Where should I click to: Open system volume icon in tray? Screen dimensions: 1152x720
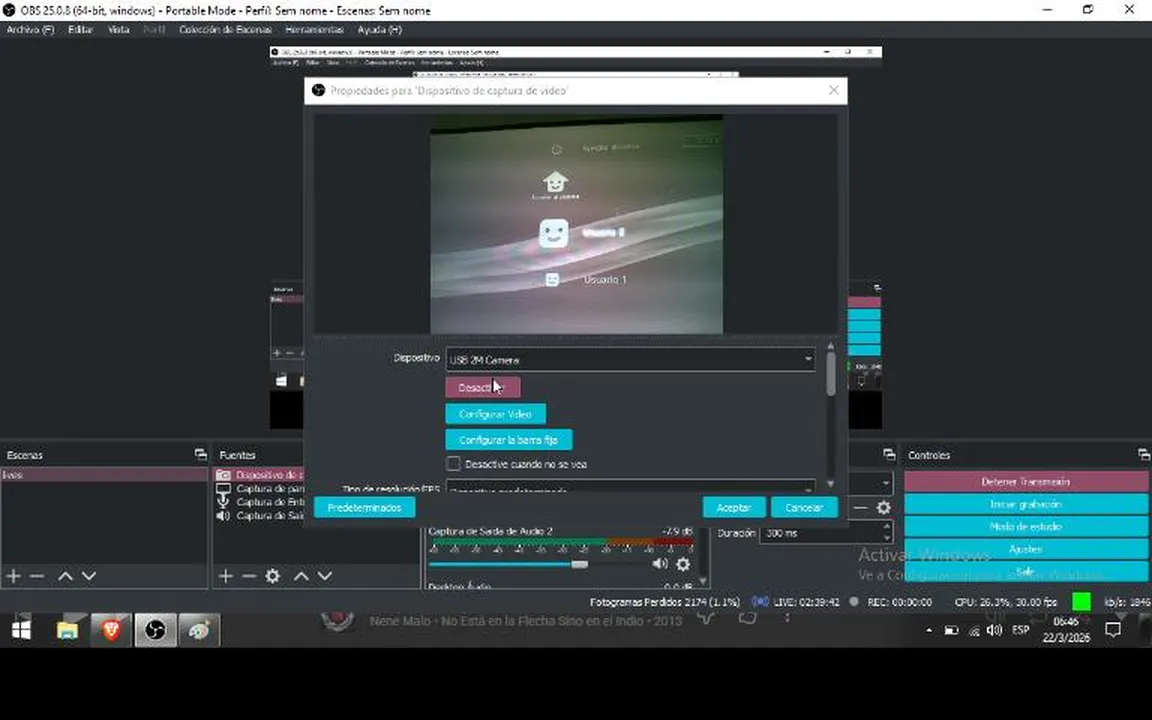[x=994, y=630]
